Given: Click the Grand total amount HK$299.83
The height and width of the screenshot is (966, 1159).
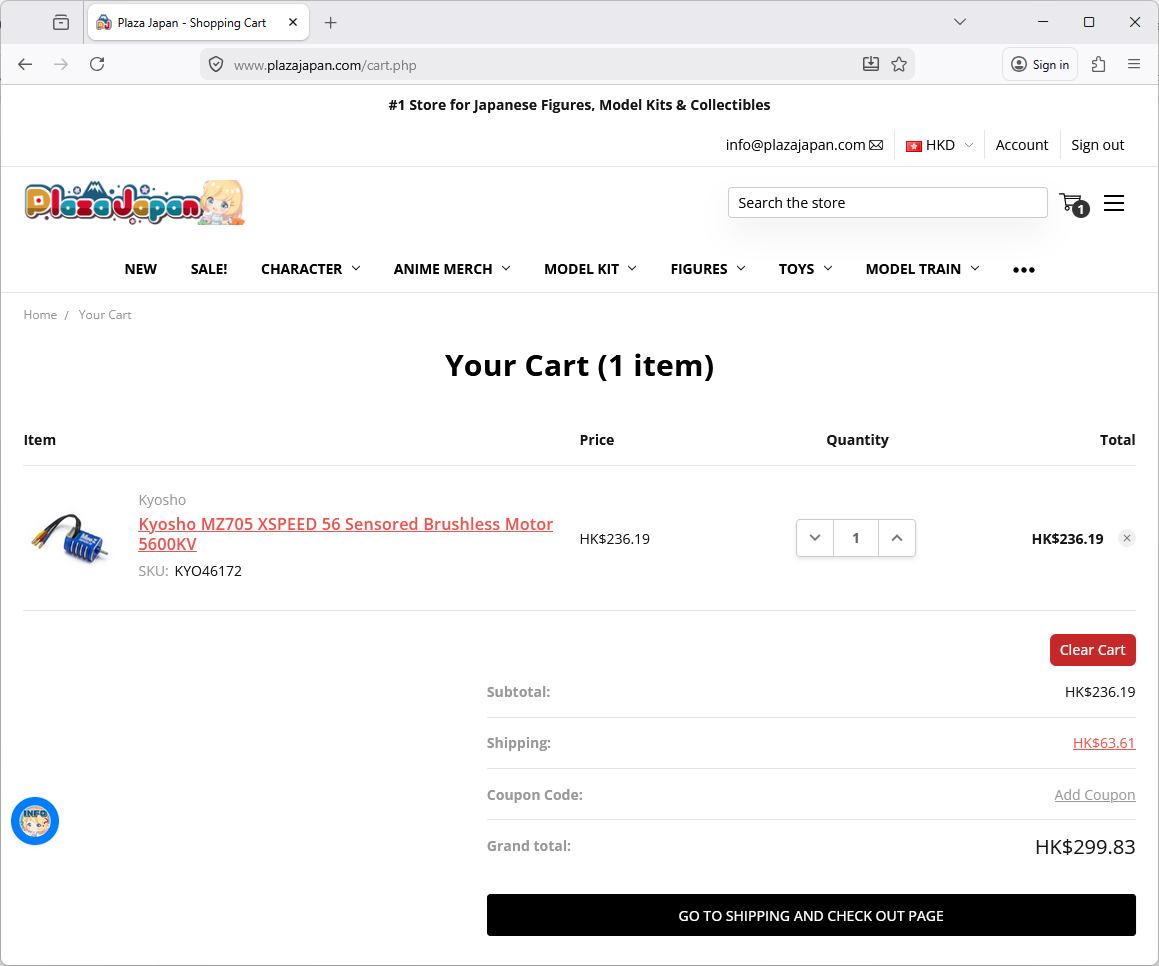Looking at the screenshot, I should tap(1084, 847).
